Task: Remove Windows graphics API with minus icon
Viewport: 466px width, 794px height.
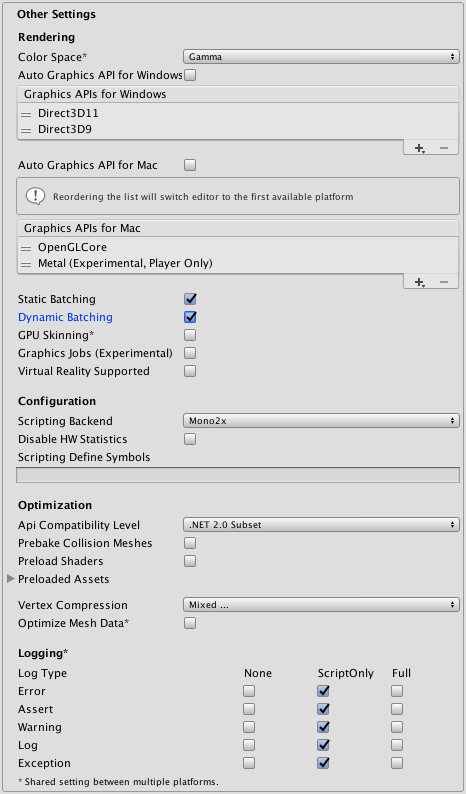Action: pos(444,148)
